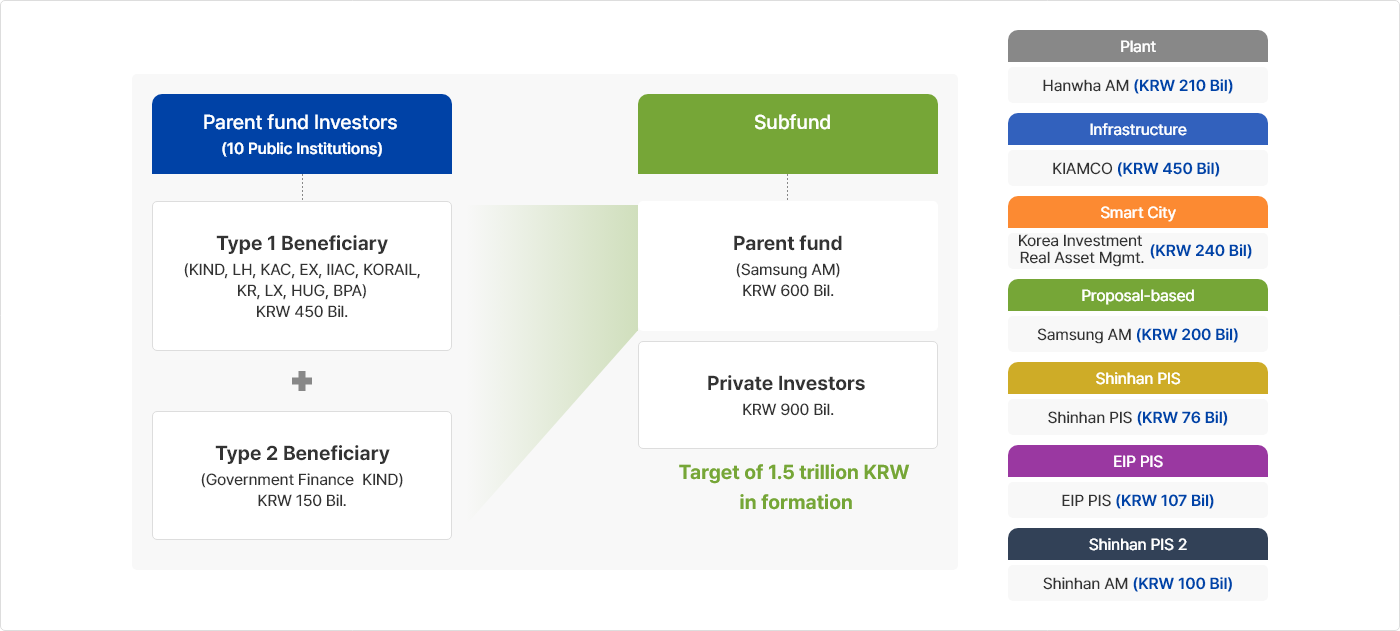This screenshot has width=1400, height=631.
Task: Select the dark Shinhan PIS 2 header
Action: pyautogui.click(x=1138, y=544)
